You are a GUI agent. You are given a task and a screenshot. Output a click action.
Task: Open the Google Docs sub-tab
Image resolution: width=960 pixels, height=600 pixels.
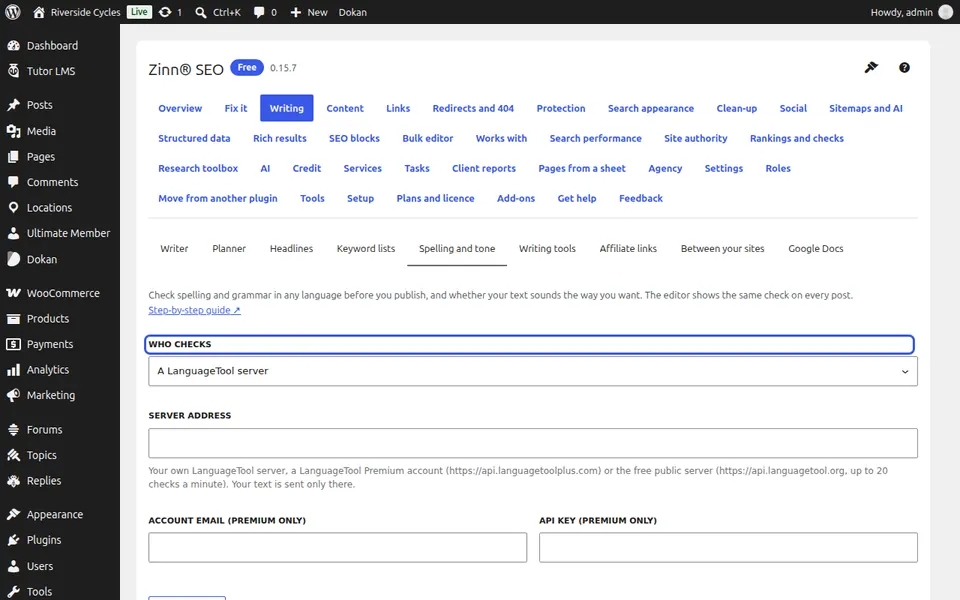pos(816,249)
